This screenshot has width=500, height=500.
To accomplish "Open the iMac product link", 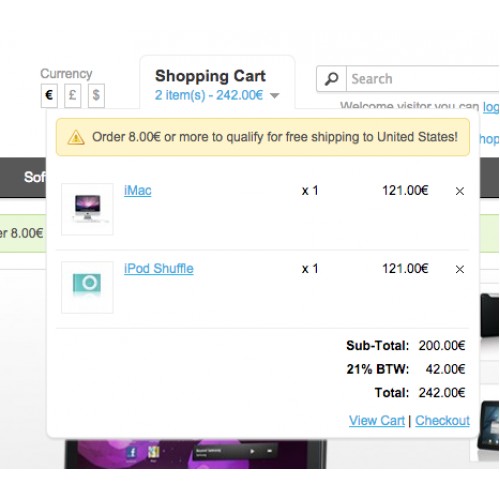I will point(138,191).
